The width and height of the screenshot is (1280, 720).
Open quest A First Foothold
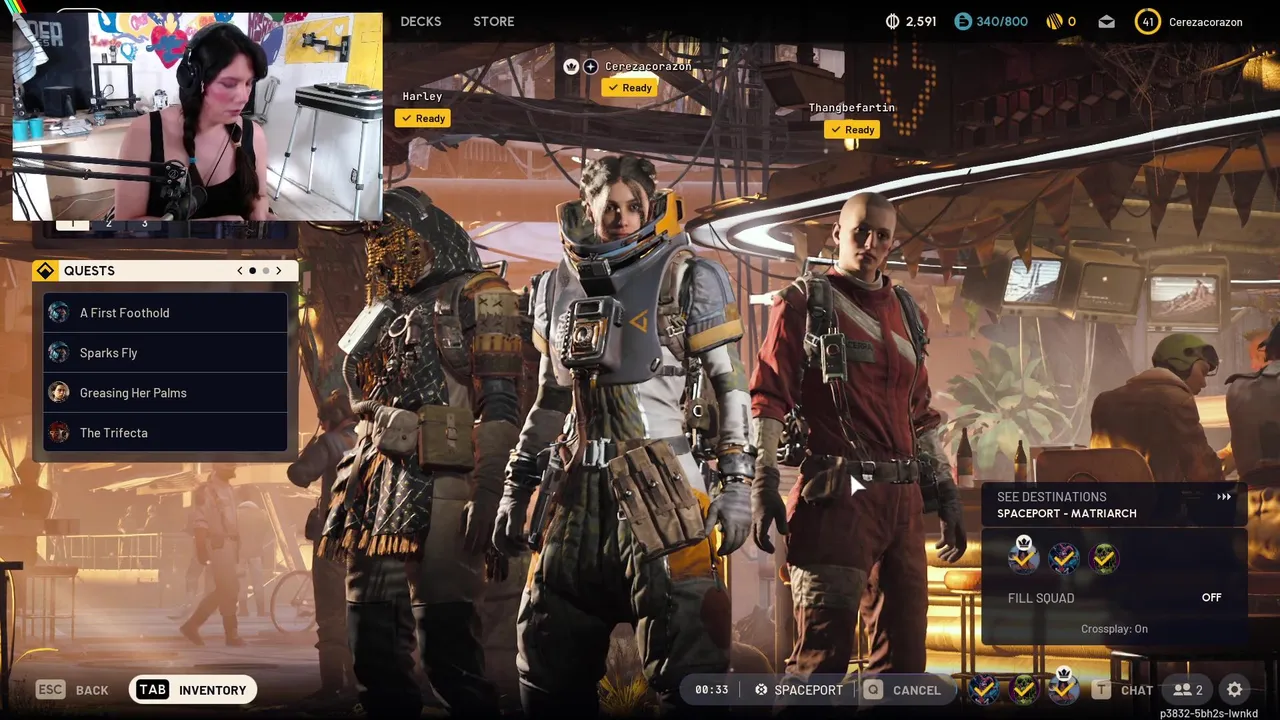click(165, 313)
